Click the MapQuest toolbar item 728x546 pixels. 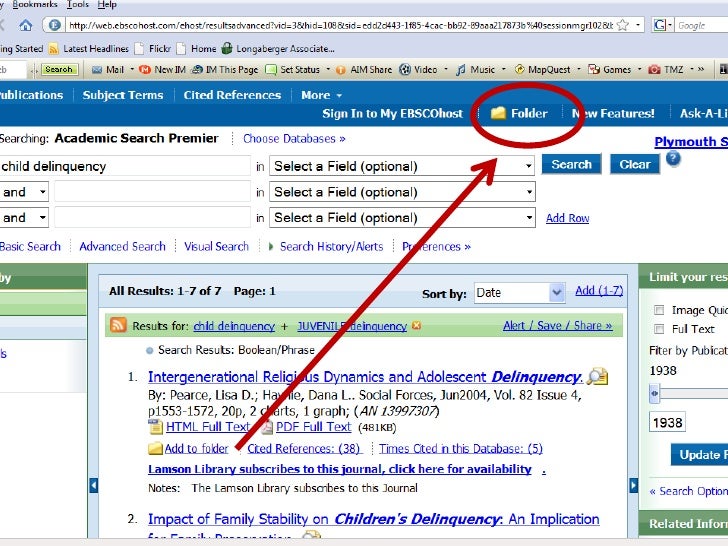tap(543, 70)
